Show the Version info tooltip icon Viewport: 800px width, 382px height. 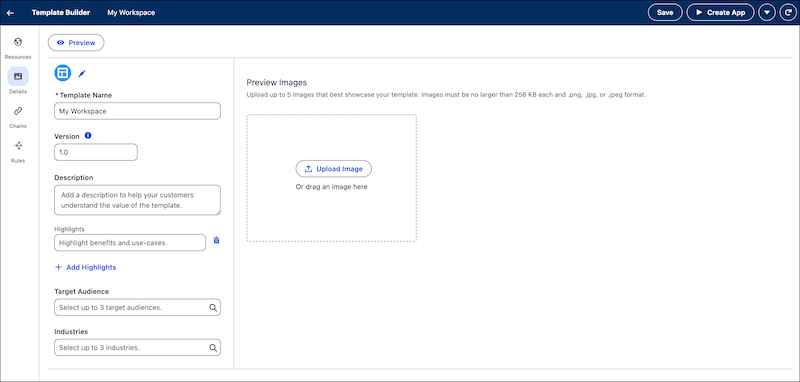point(88,136)
